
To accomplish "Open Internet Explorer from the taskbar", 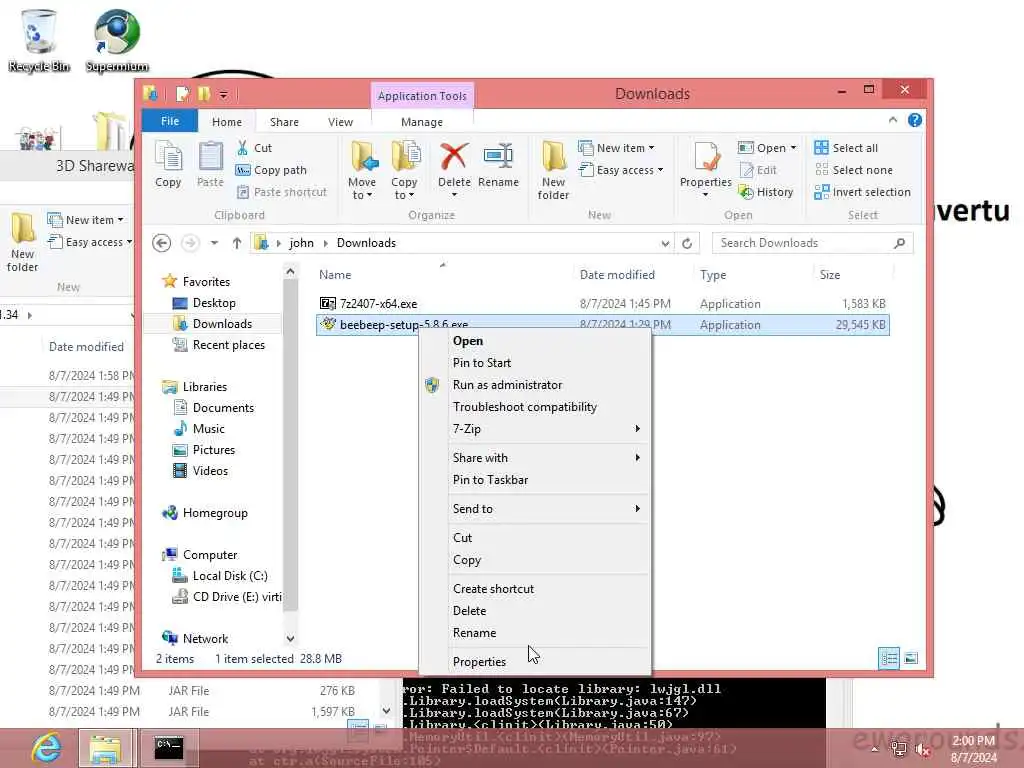I will (x=46, y=748).
